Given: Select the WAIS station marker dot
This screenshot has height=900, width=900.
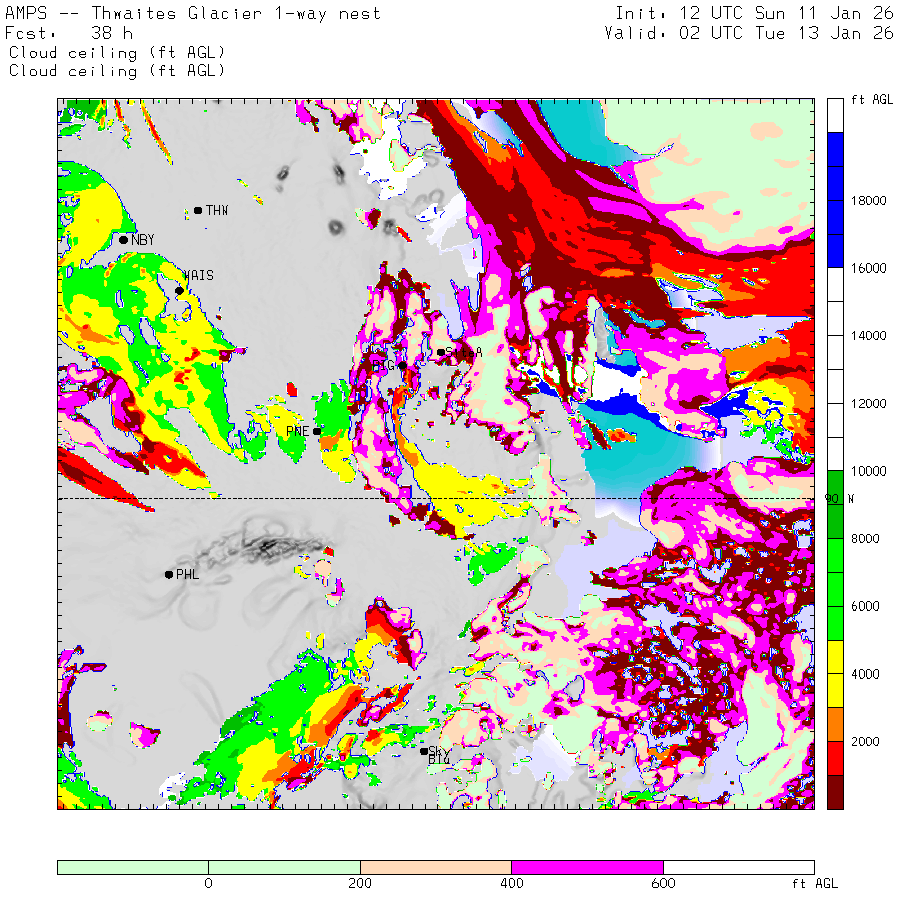Looking at the screenshot, I should click(x=179, y=291).
